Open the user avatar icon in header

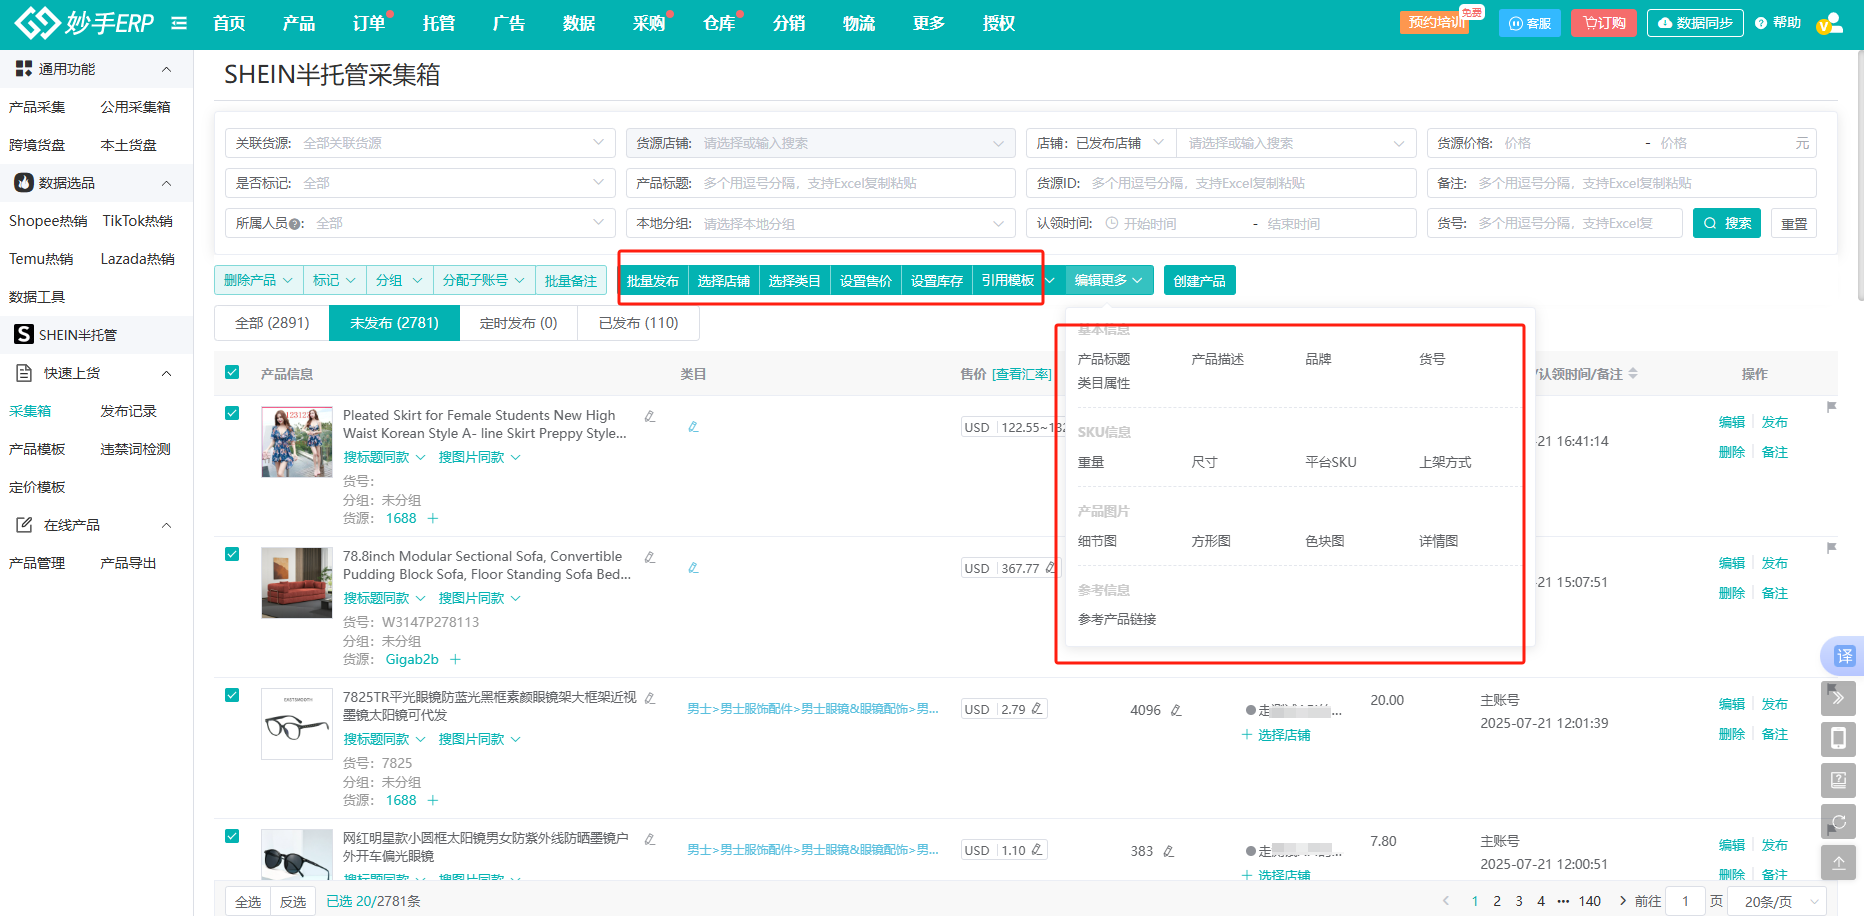point(1829,23)
